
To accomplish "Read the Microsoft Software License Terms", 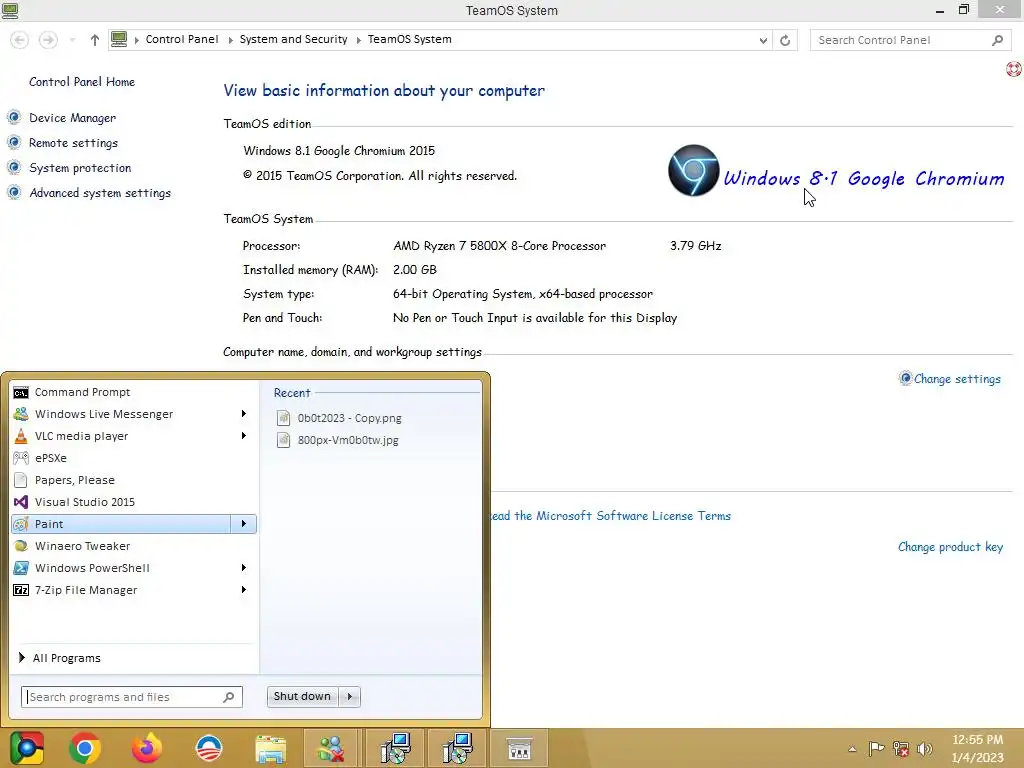I will [611, 516].
